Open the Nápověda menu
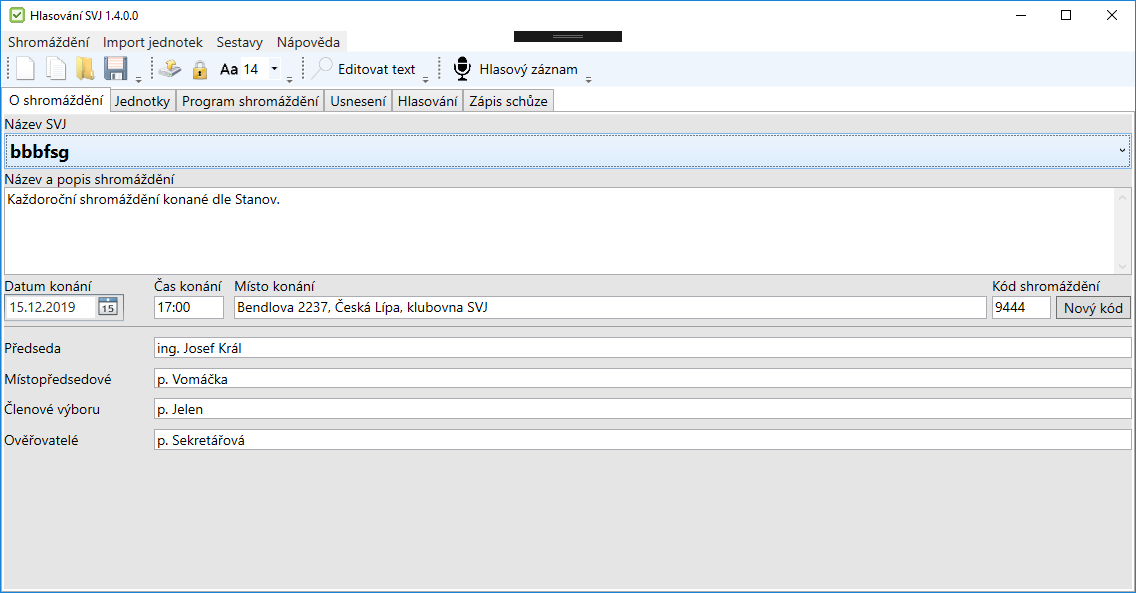The image size is (1136, 593). pos(308,42)
